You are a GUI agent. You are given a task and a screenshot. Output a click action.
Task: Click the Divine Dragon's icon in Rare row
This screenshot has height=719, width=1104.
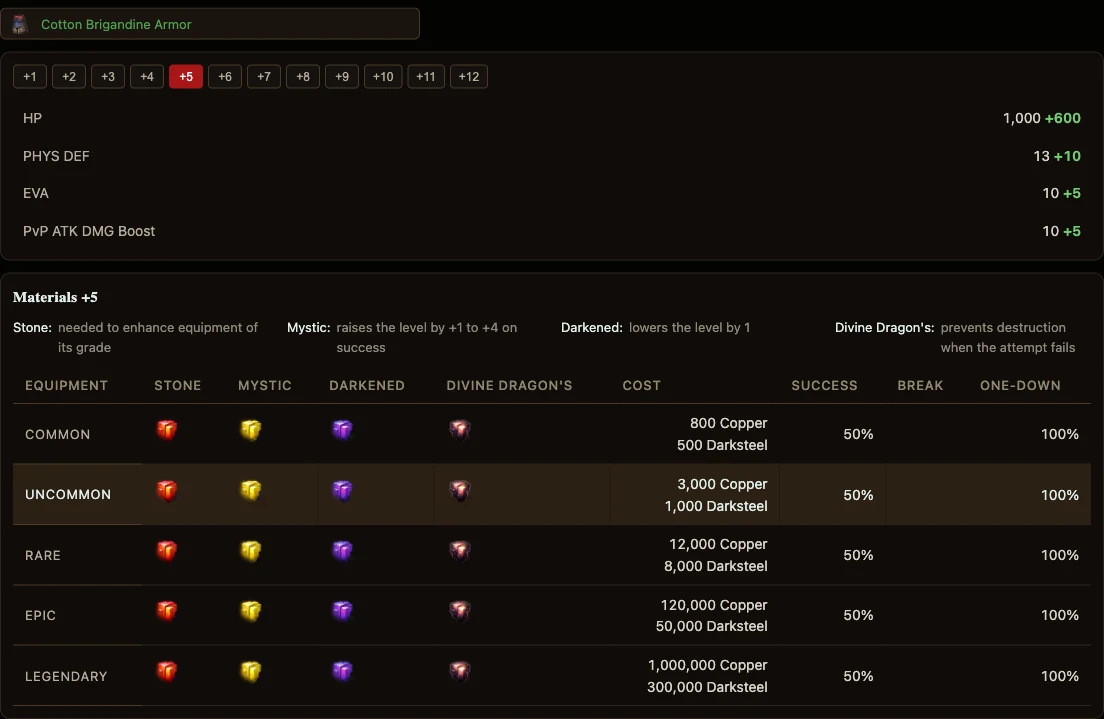(460, 550)
